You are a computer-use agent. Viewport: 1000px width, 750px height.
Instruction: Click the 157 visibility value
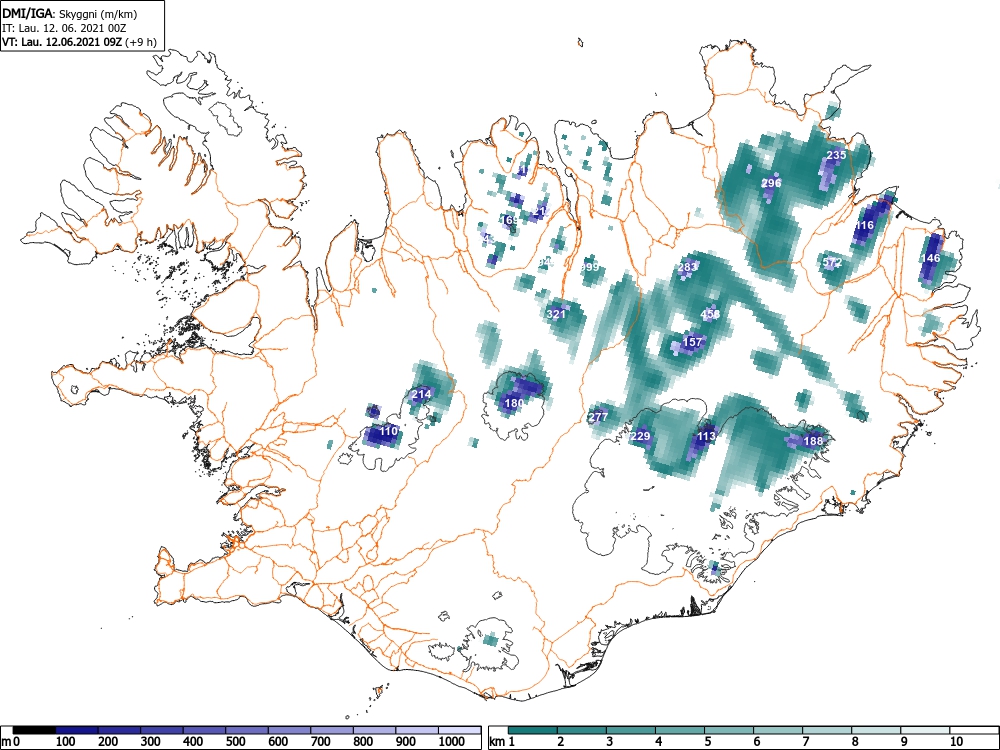coord(692,342)
